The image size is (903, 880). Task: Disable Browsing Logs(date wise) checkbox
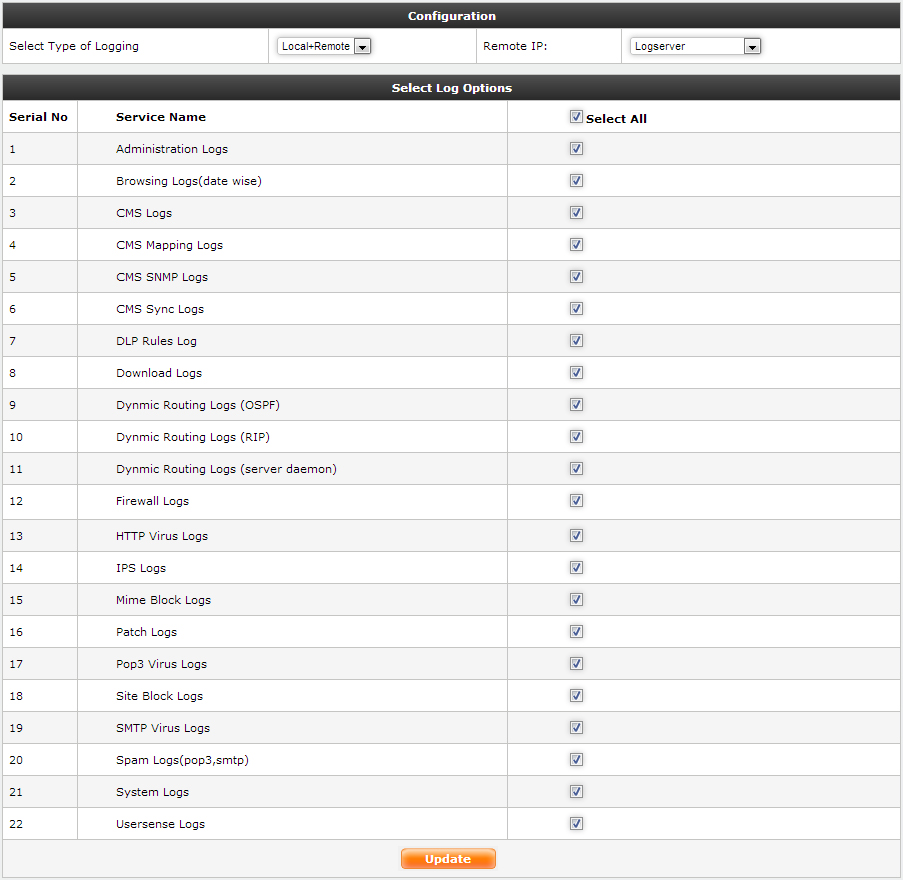coord(576,181)
